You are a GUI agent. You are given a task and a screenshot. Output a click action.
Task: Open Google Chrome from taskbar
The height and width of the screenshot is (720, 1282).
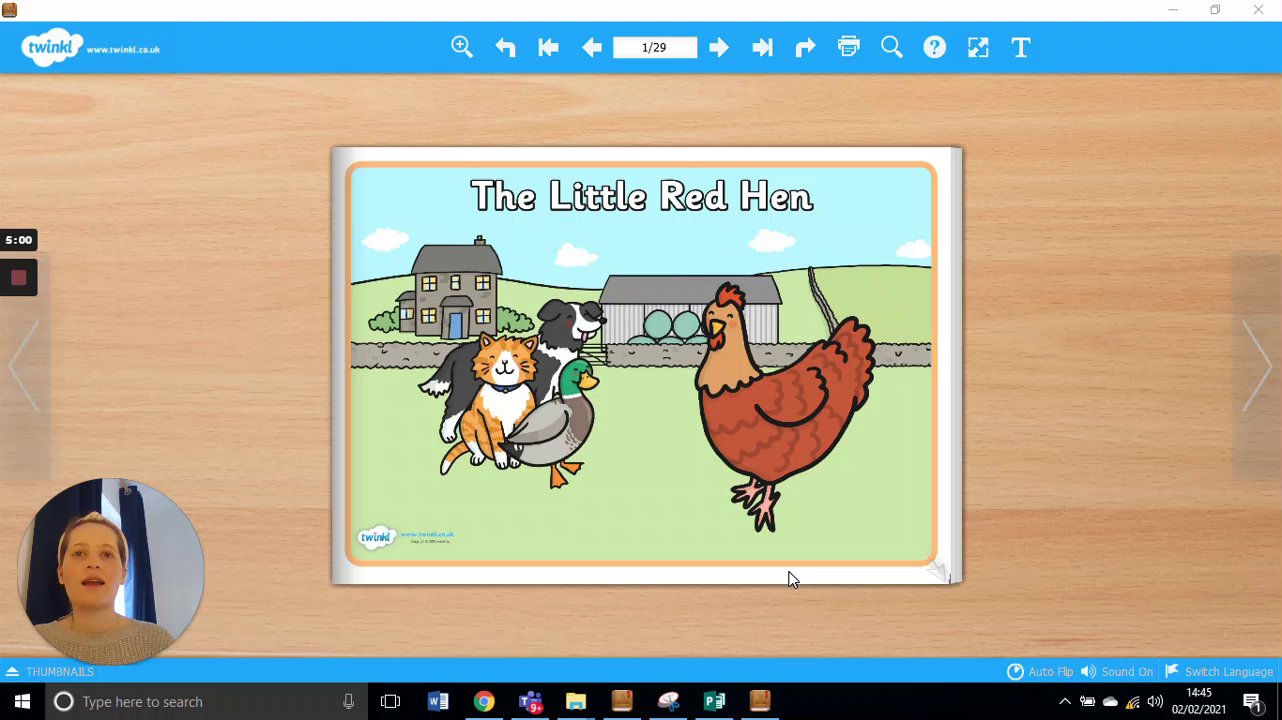483,702
